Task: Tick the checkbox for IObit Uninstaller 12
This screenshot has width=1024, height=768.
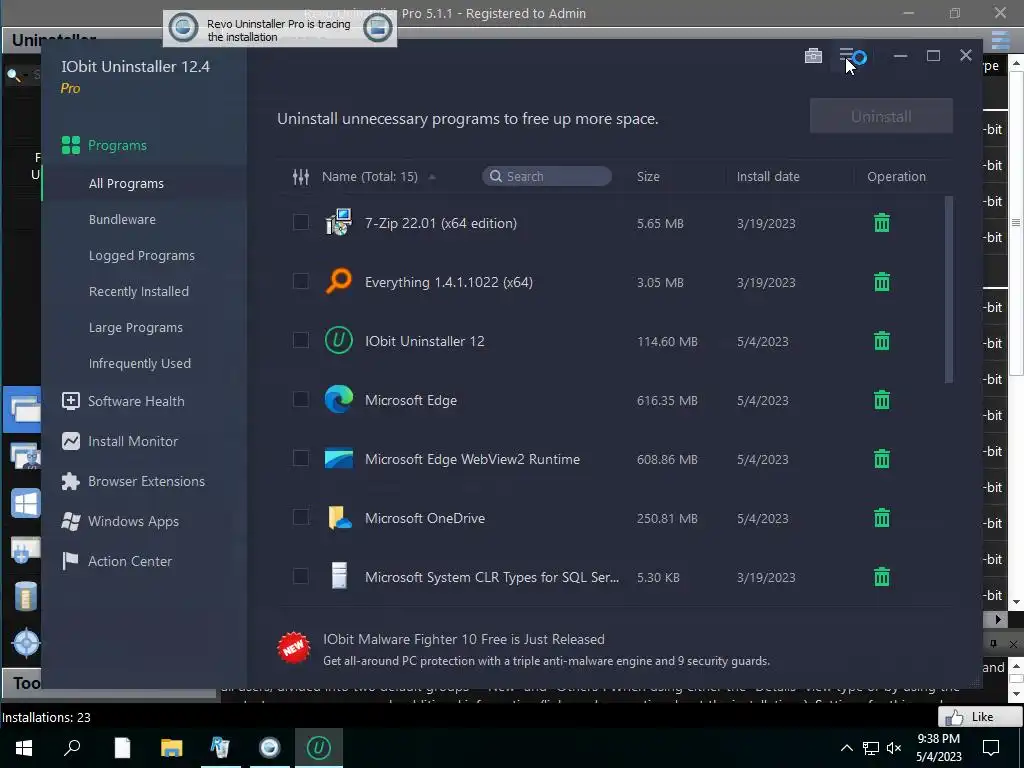Action: 300,340
